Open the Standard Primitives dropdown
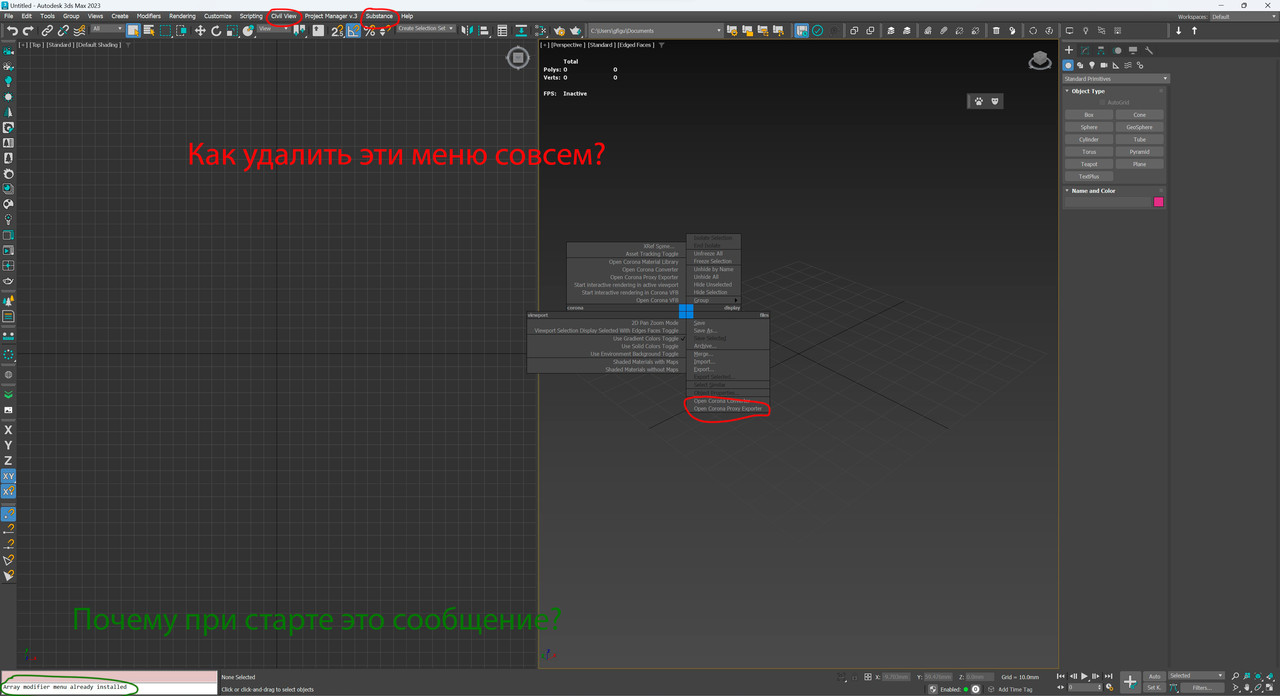The width and height of the screenshot is (1280, 696). click(1115, 78)
